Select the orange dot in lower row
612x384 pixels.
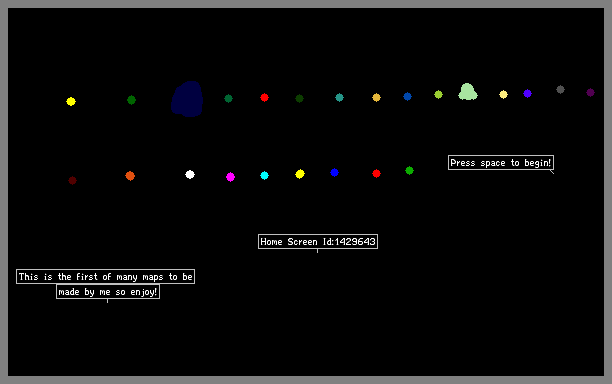coord(130,176)
